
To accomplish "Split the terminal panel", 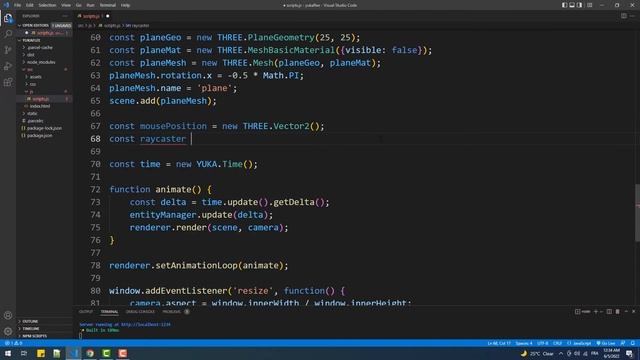I will tap(609, 311).
